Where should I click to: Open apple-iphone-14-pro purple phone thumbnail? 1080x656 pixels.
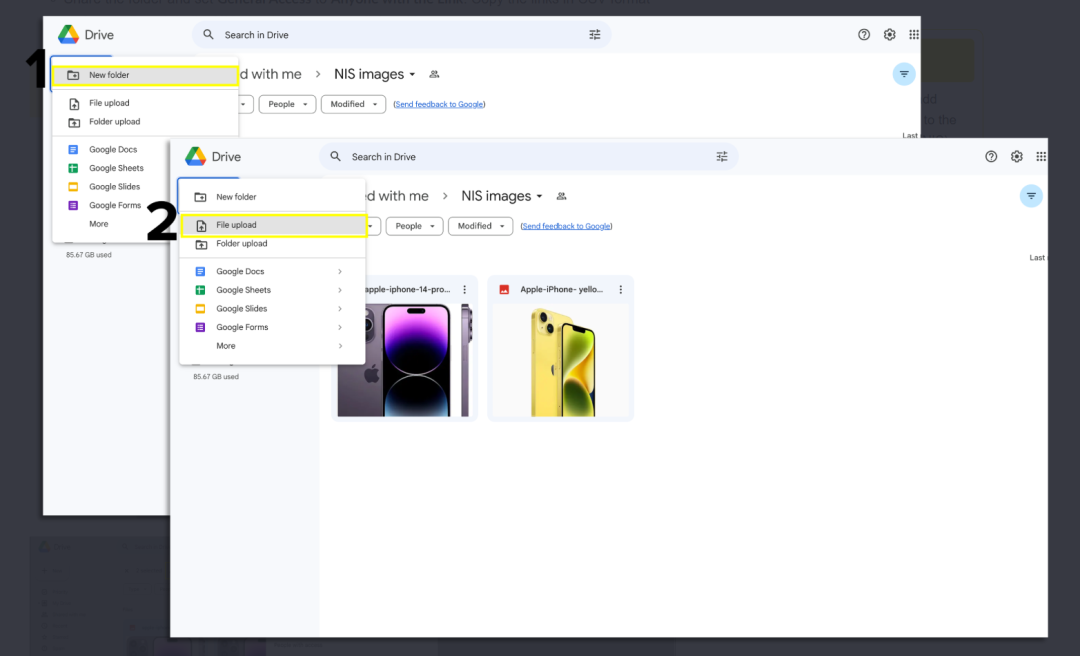pos(404,360)
